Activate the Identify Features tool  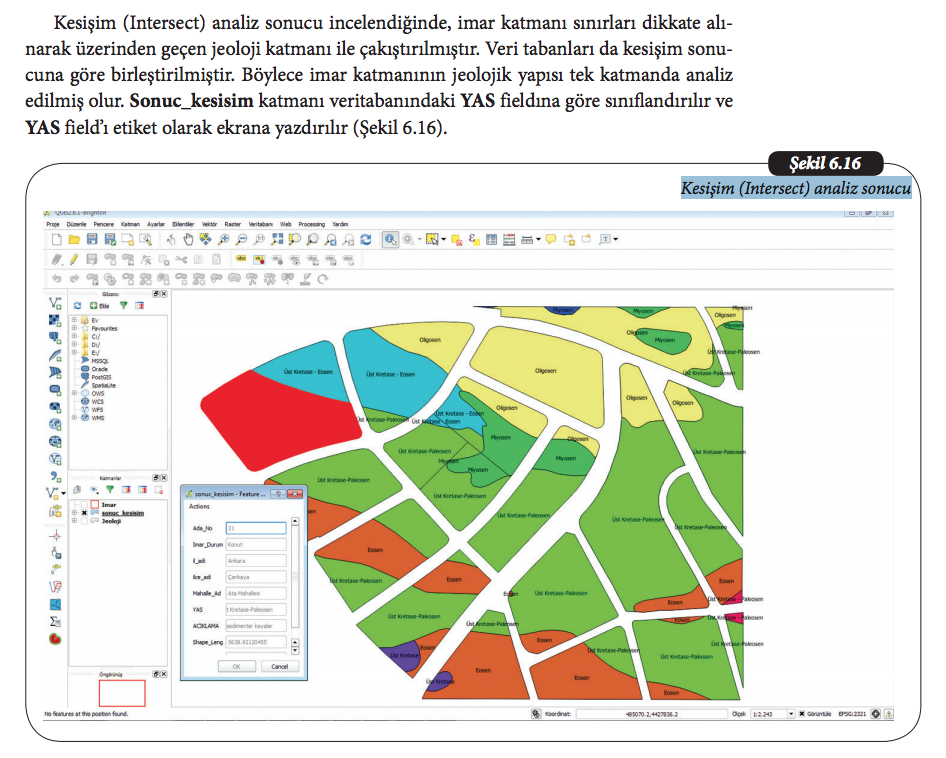point(390,240)
